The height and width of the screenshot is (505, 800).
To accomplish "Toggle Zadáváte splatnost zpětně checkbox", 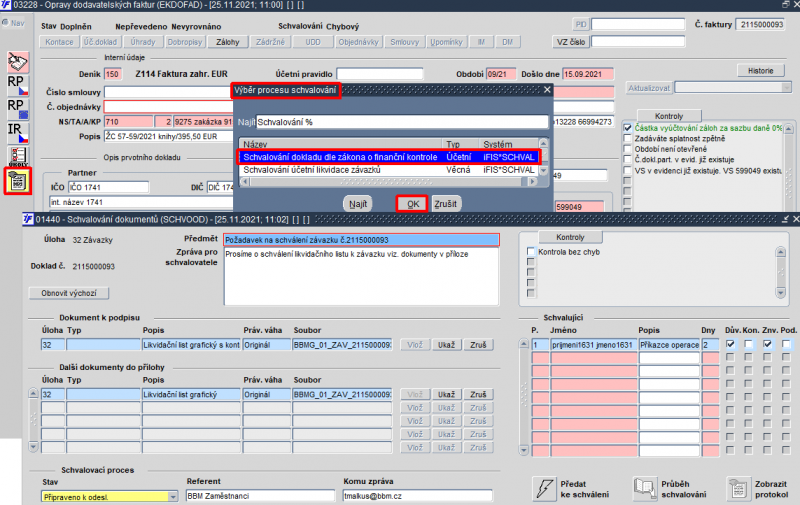I will pyautogui.click(x=628, y=138).
